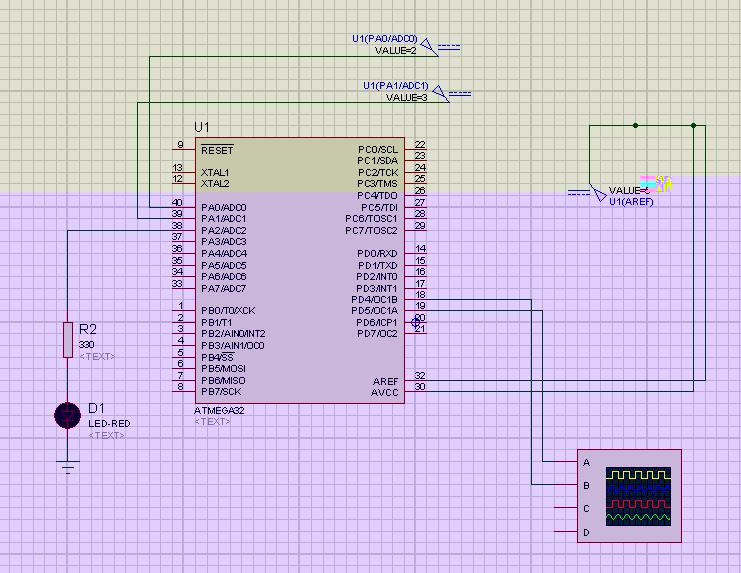This screenshot has width=741, height=573.
Task: Click the left wire junction dot above AREF probe
Action: click(x=636, y=126)
